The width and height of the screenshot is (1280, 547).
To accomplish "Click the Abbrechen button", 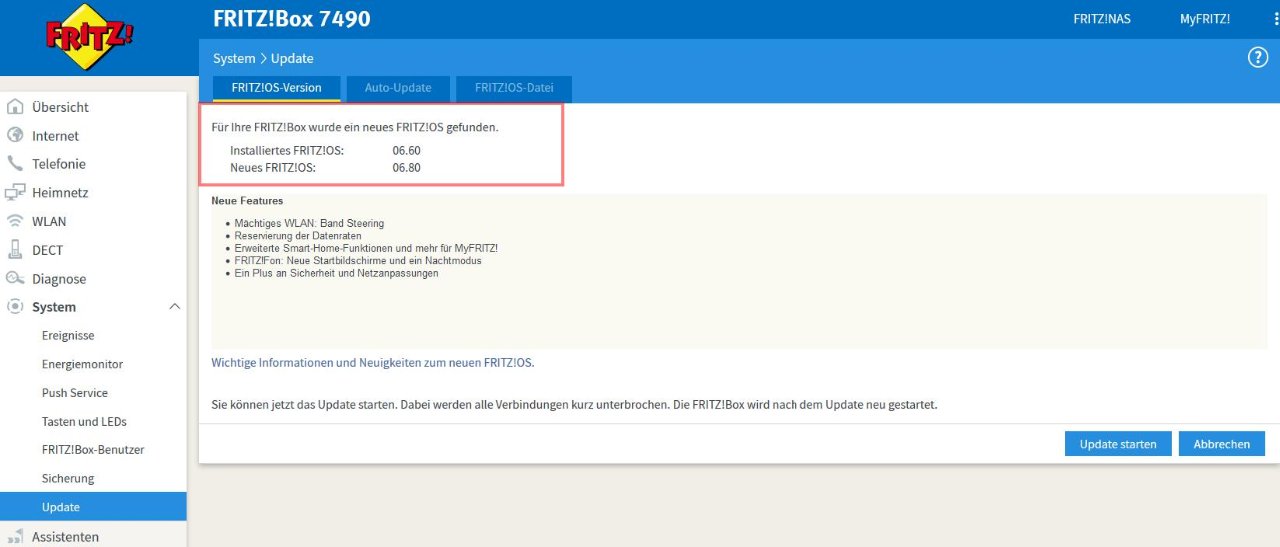I will click(1222, 444).
